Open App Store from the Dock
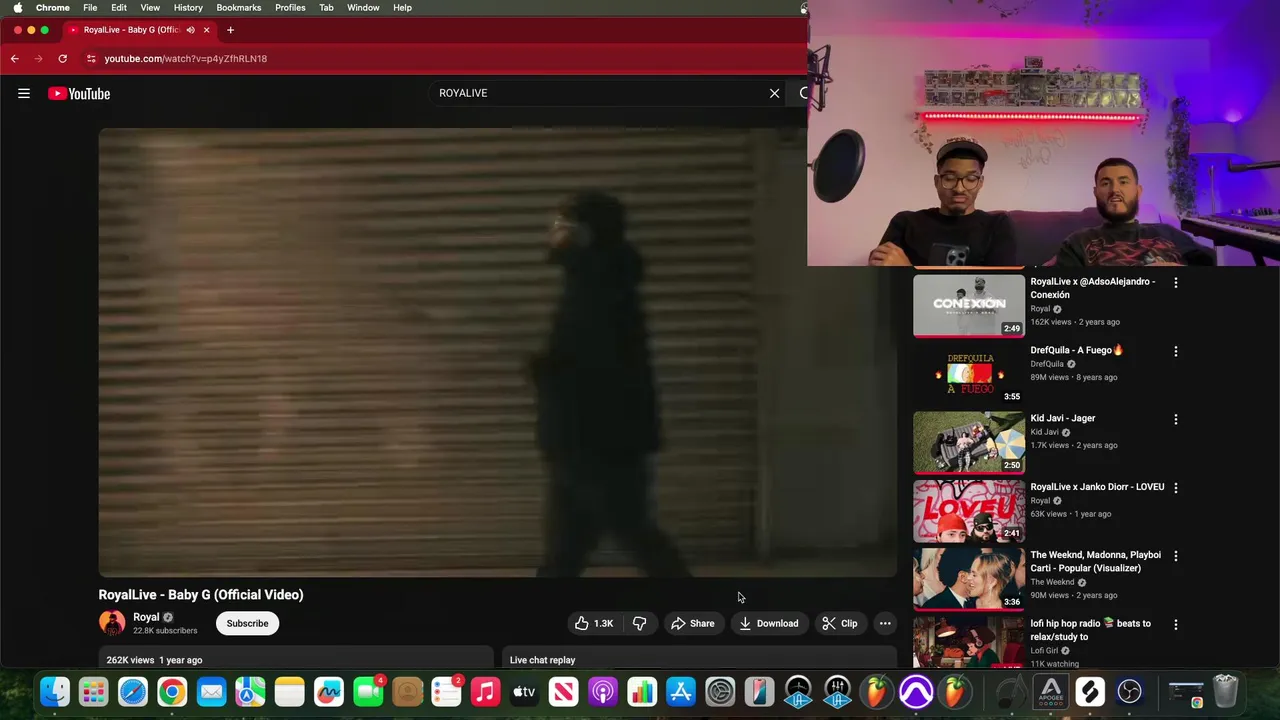Screen dimensions: 1280x720 (681, 691)
